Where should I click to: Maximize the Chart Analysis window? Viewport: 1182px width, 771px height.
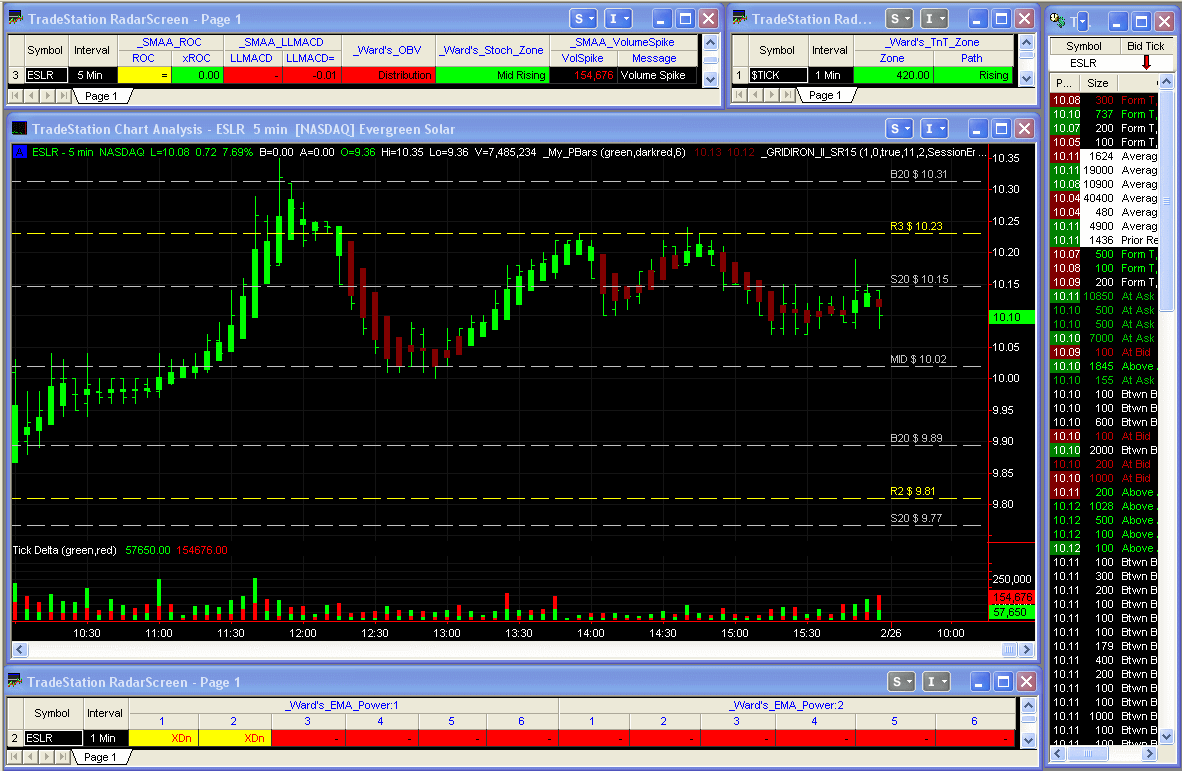coord(1001,129)
